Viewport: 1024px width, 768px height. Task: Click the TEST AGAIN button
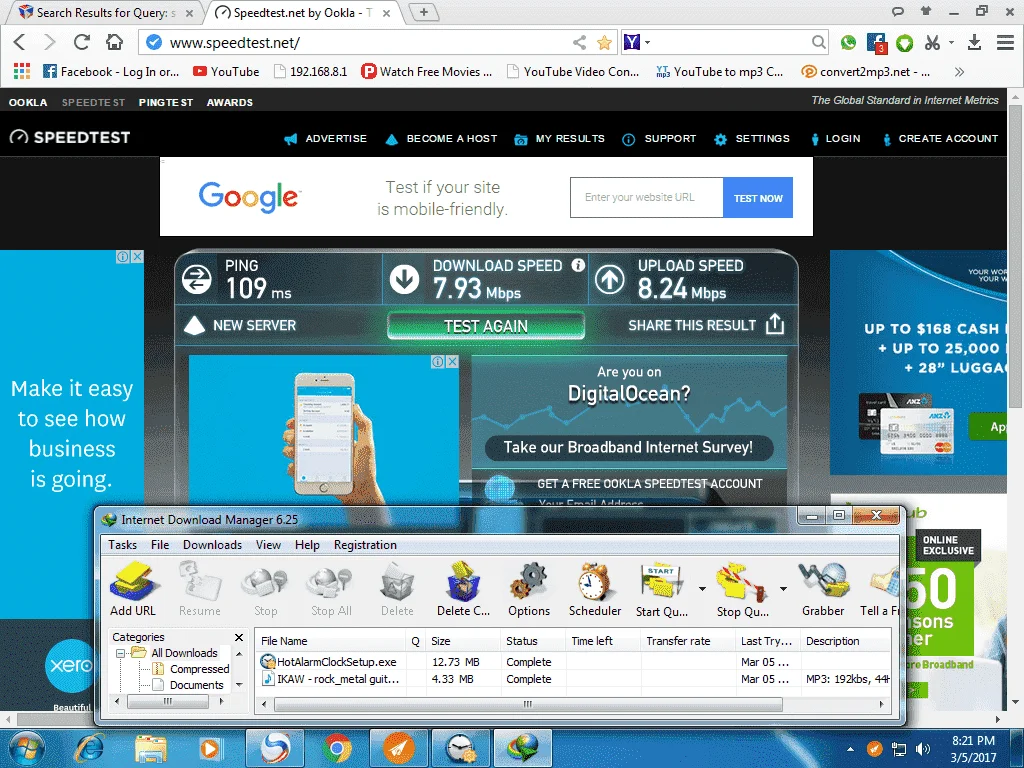tap(486, 326)
